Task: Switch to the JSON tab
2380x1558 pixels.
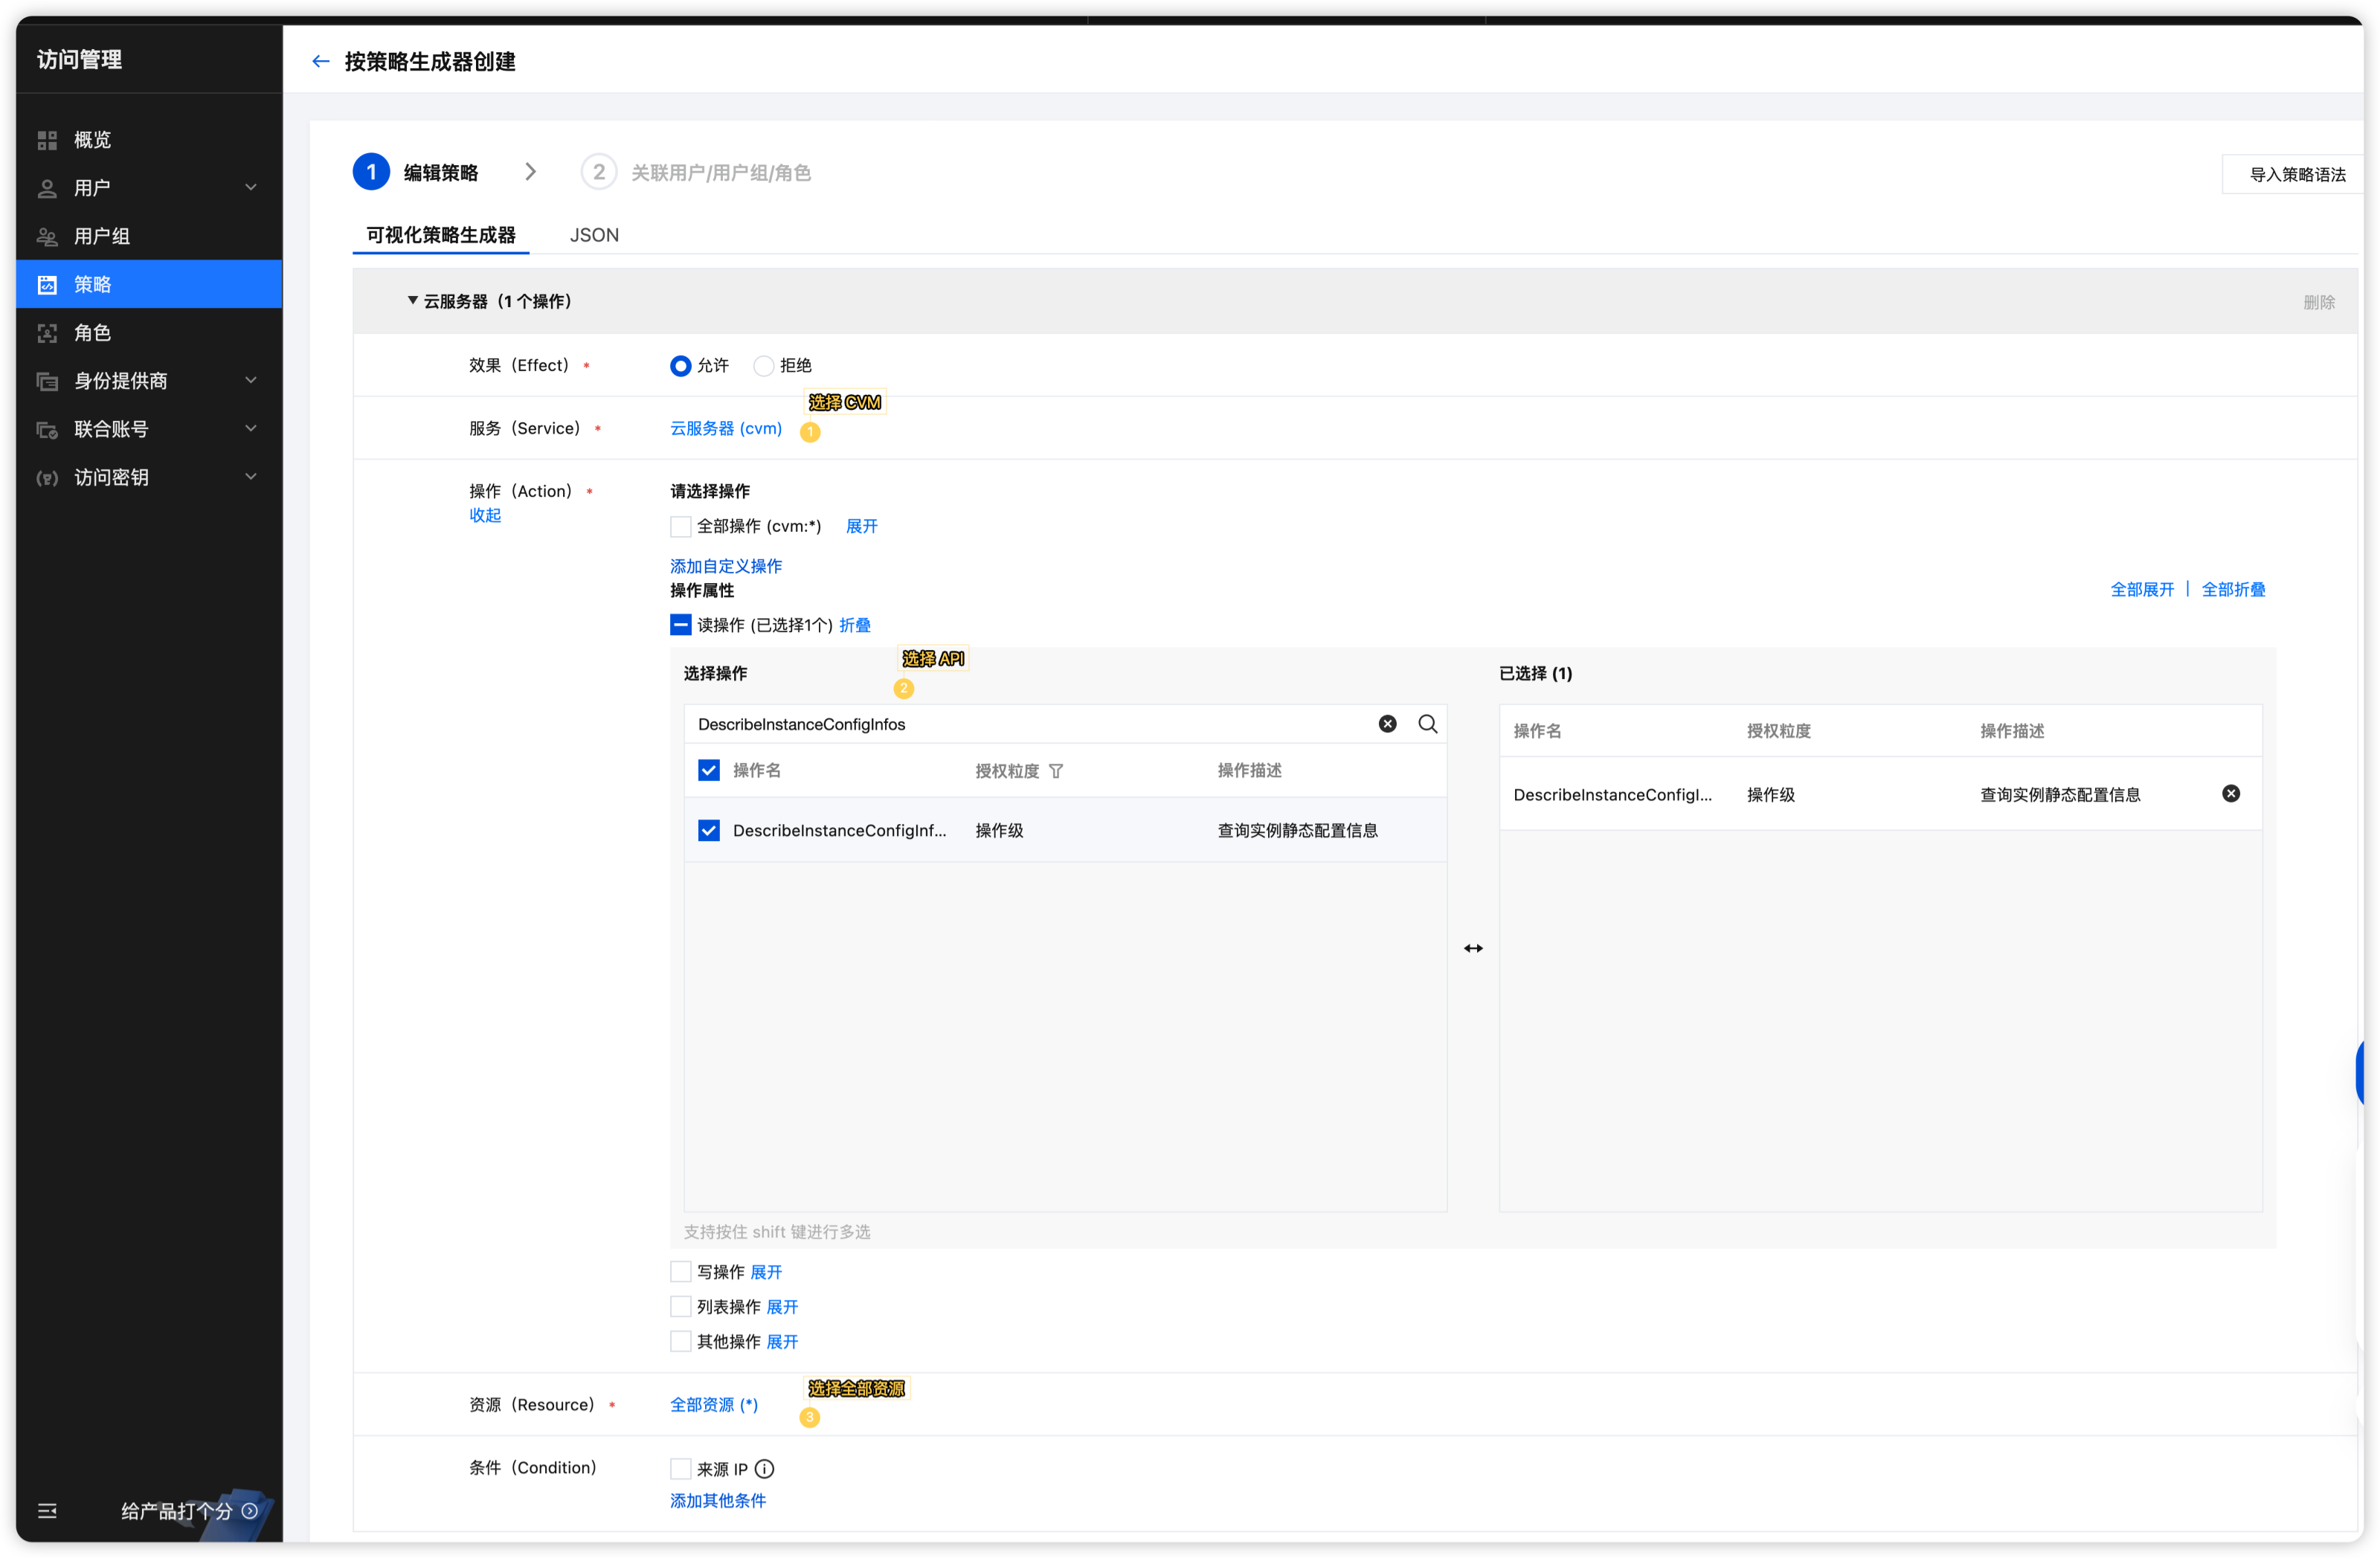Action: click(594, 235)
